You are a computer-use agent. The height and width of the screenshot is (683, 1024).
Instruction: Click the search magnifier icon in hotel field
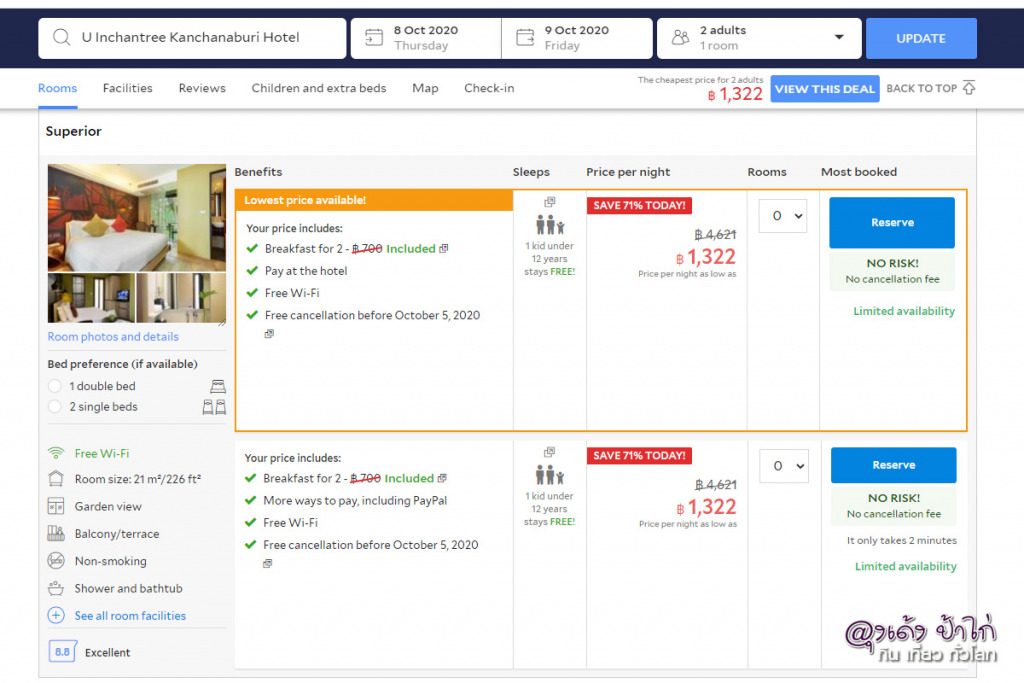click(x=62, y=38)
